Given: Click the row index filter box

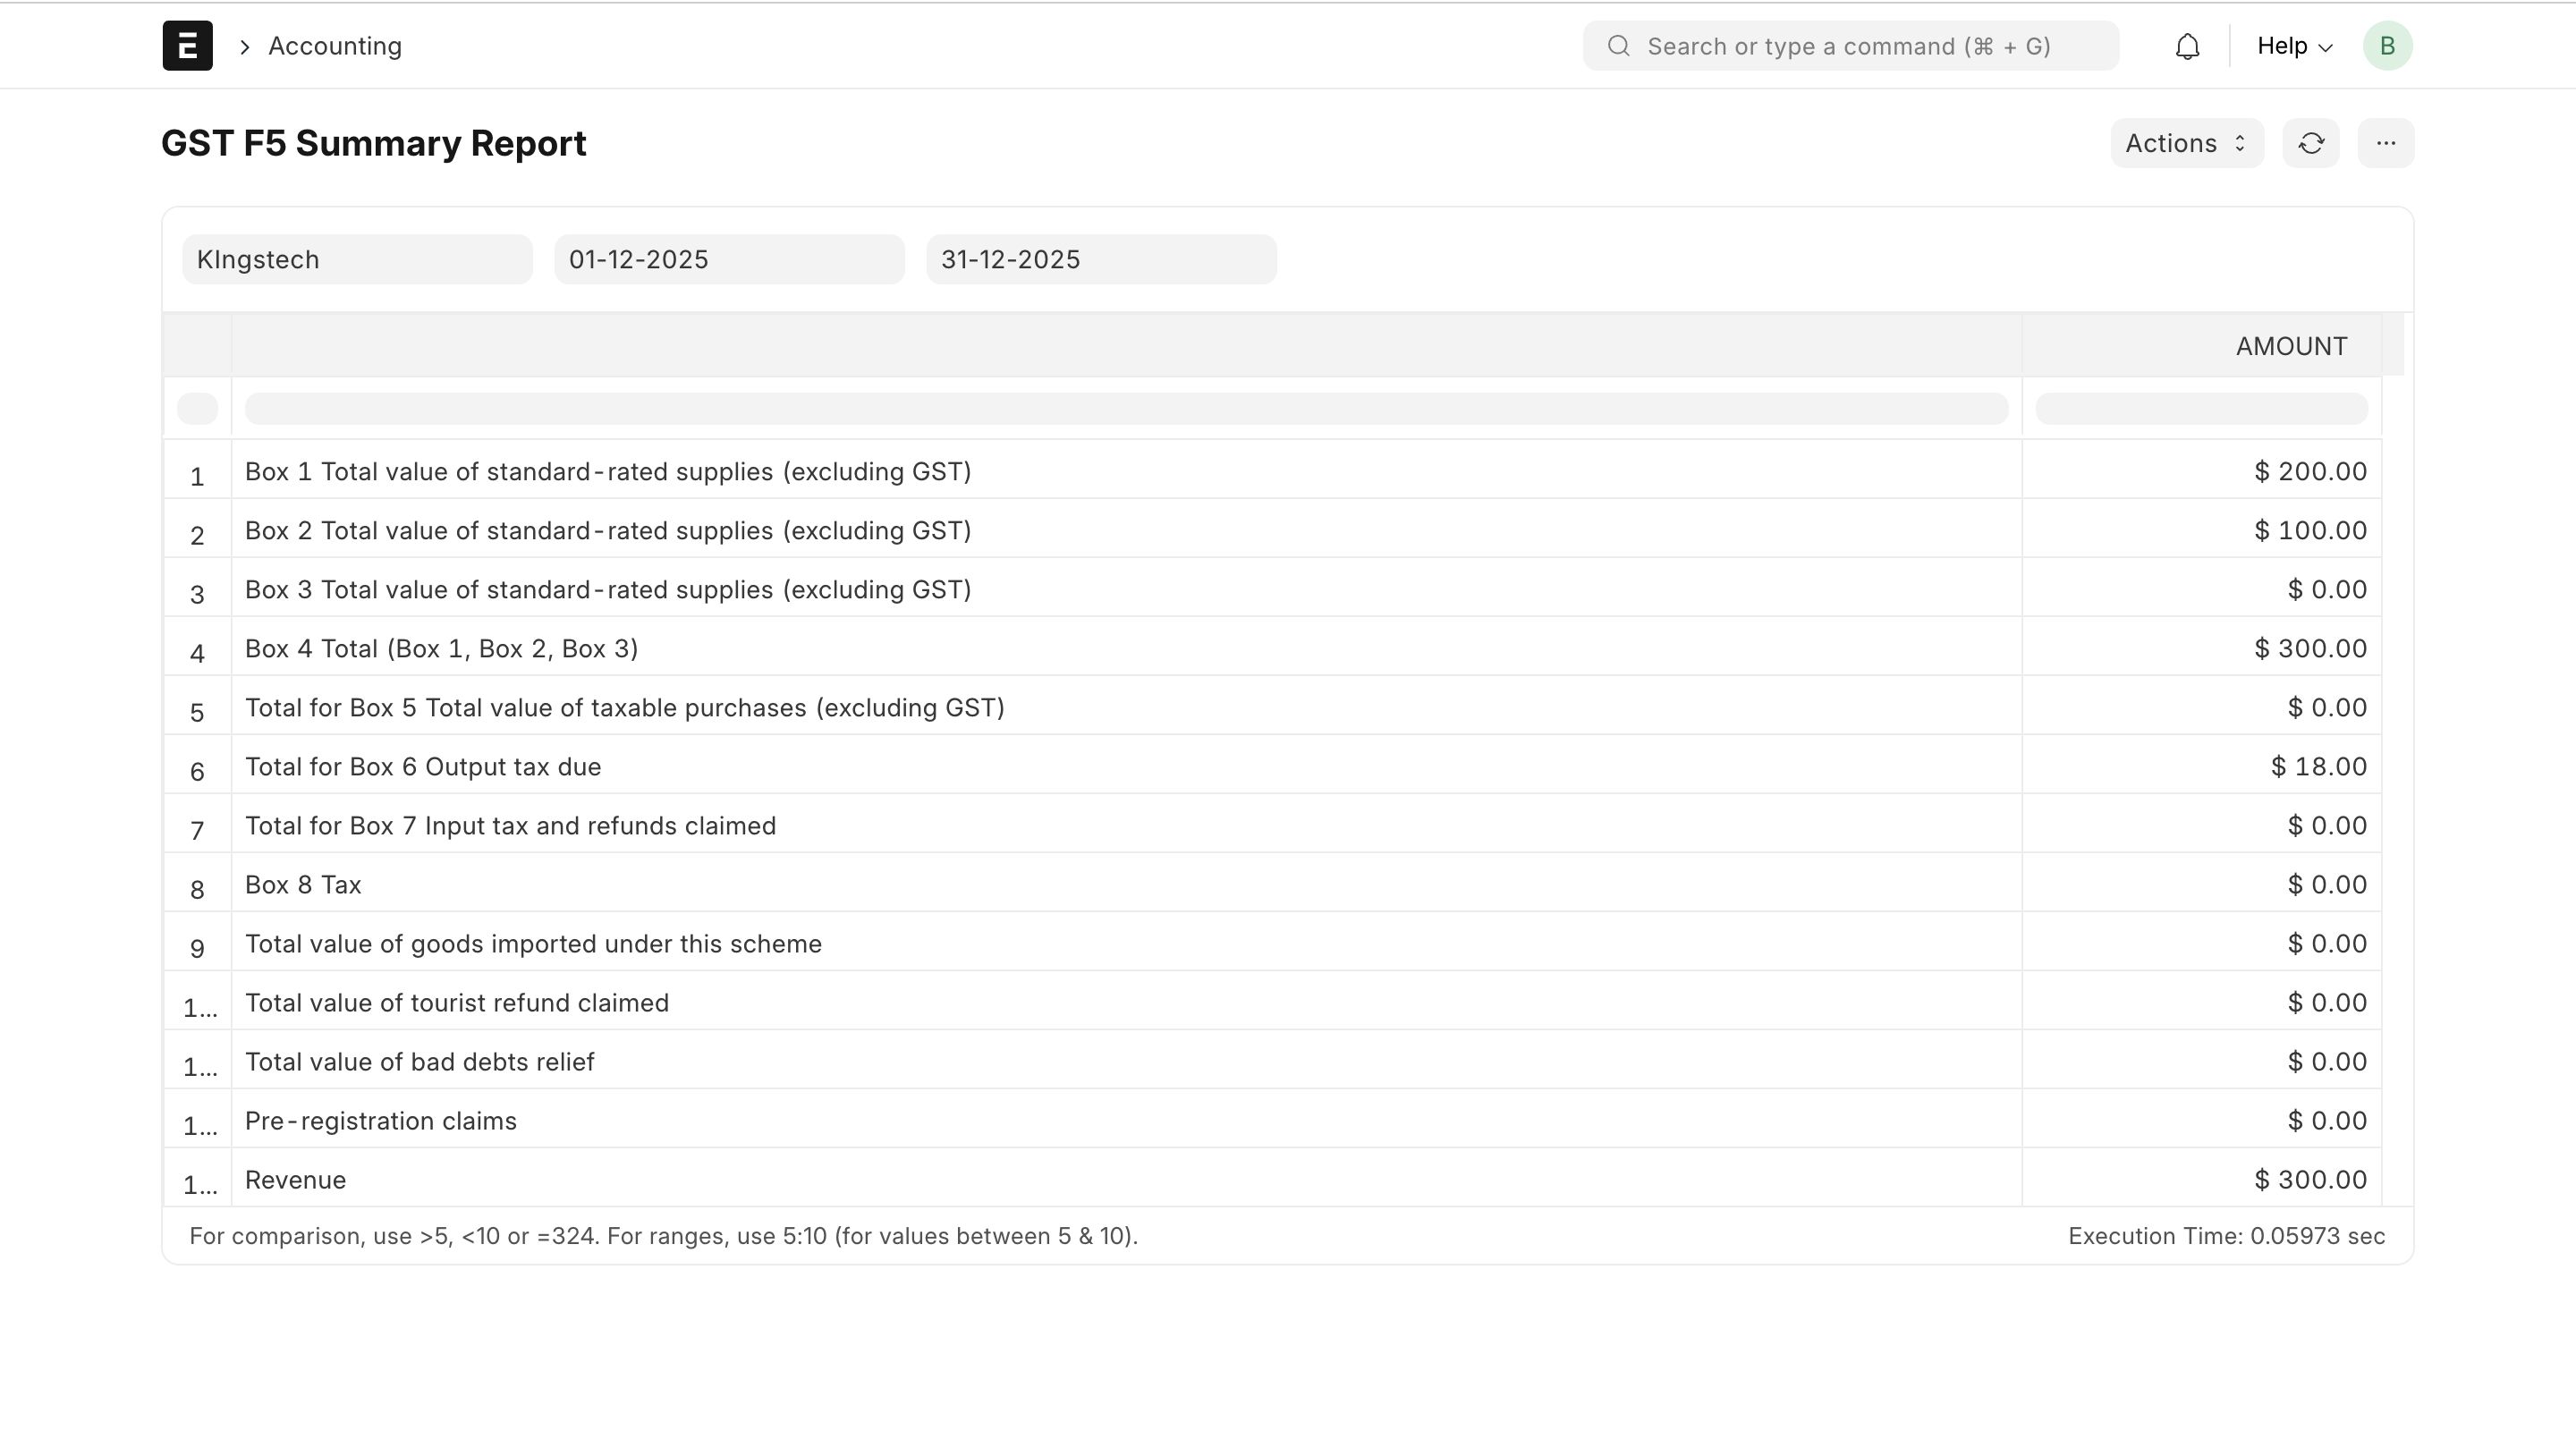Looking at the screenshot, I should [197, 409].
